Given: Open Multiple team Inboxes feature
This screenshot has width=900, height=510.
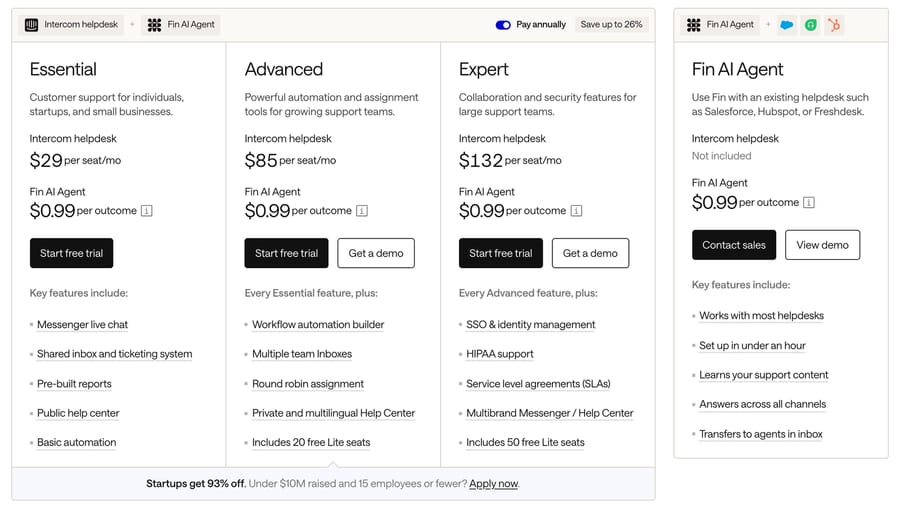Looking at the screenshot, I should pyautogui.click(x=302, y=354).
